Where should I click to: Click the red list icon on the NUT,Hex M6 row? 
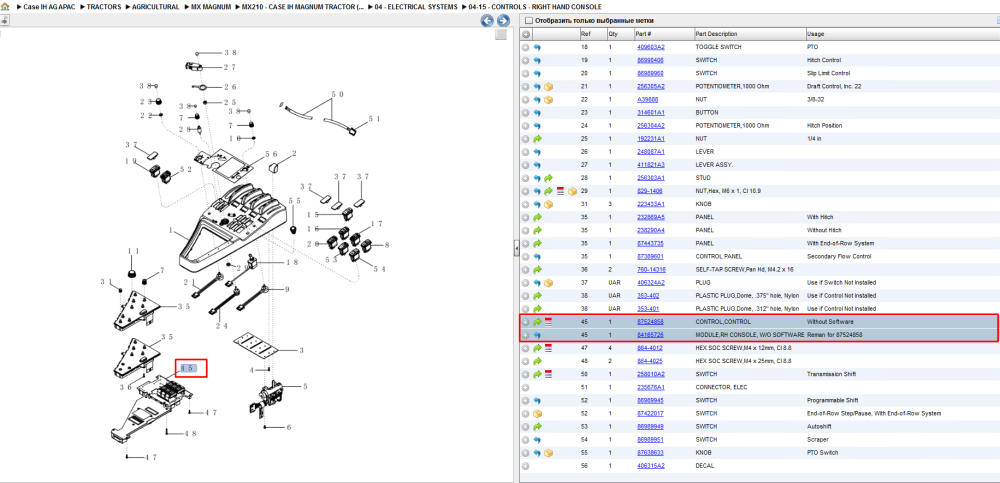pyautogui.click(x=560, y=191)
